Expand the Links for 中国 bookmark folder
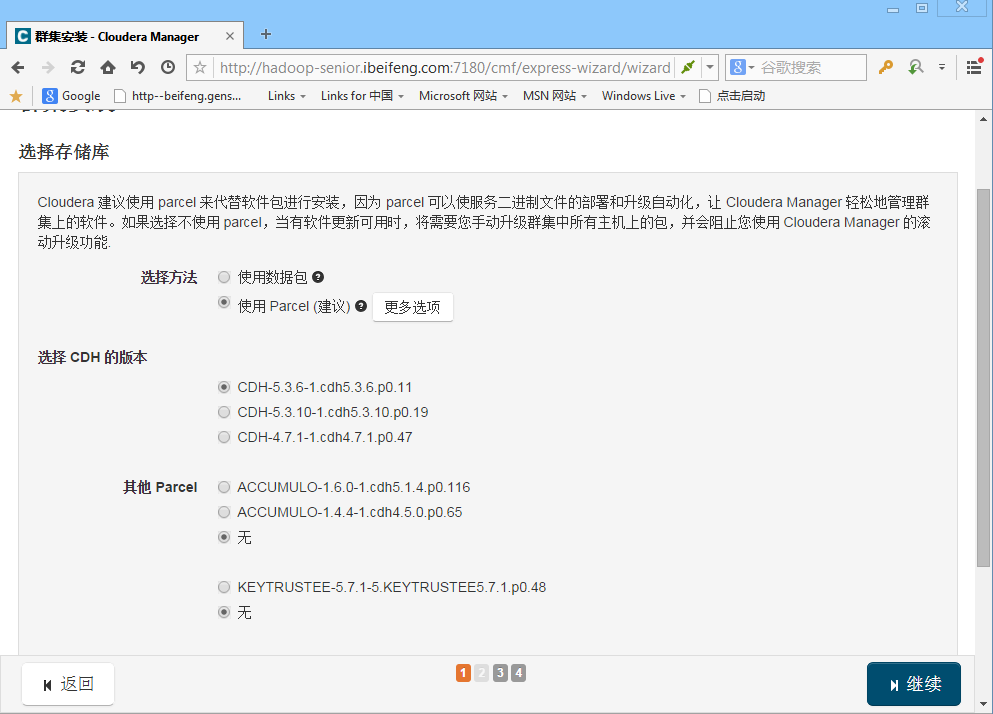This screenshot has height=714, width=993. (x=362, y=96)
